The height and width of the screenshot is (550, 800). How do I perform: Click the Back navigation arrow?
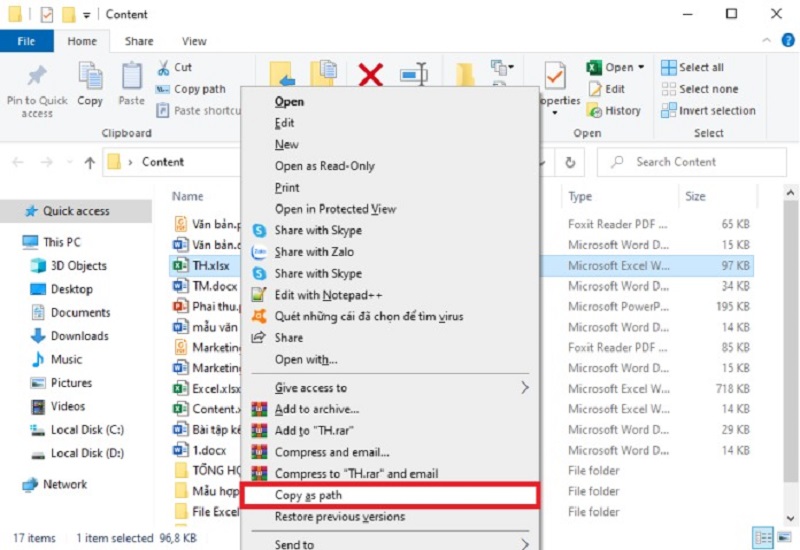click(18, 162)
